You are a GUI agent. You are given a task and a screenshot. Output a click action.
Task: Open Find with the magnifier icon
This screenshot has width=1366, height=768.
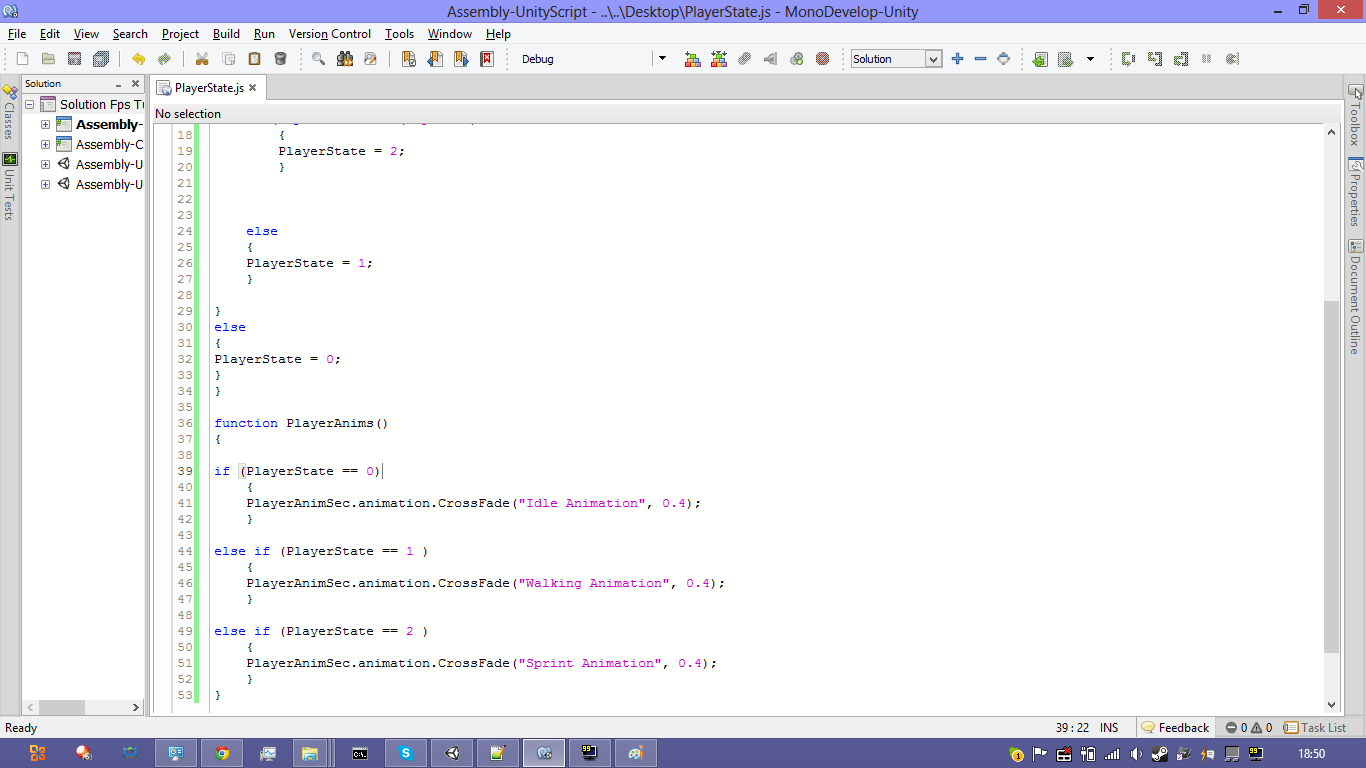point(318,59)
